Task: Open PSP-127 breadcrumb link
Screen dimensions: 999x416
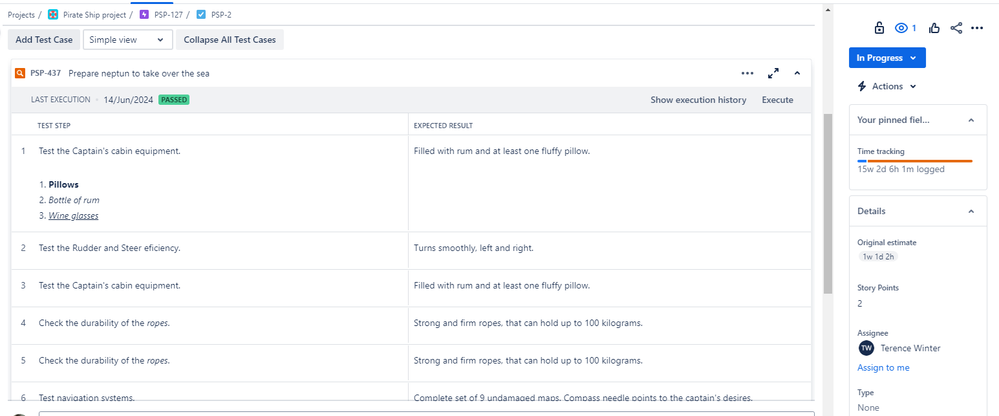Action: point(168,15)
